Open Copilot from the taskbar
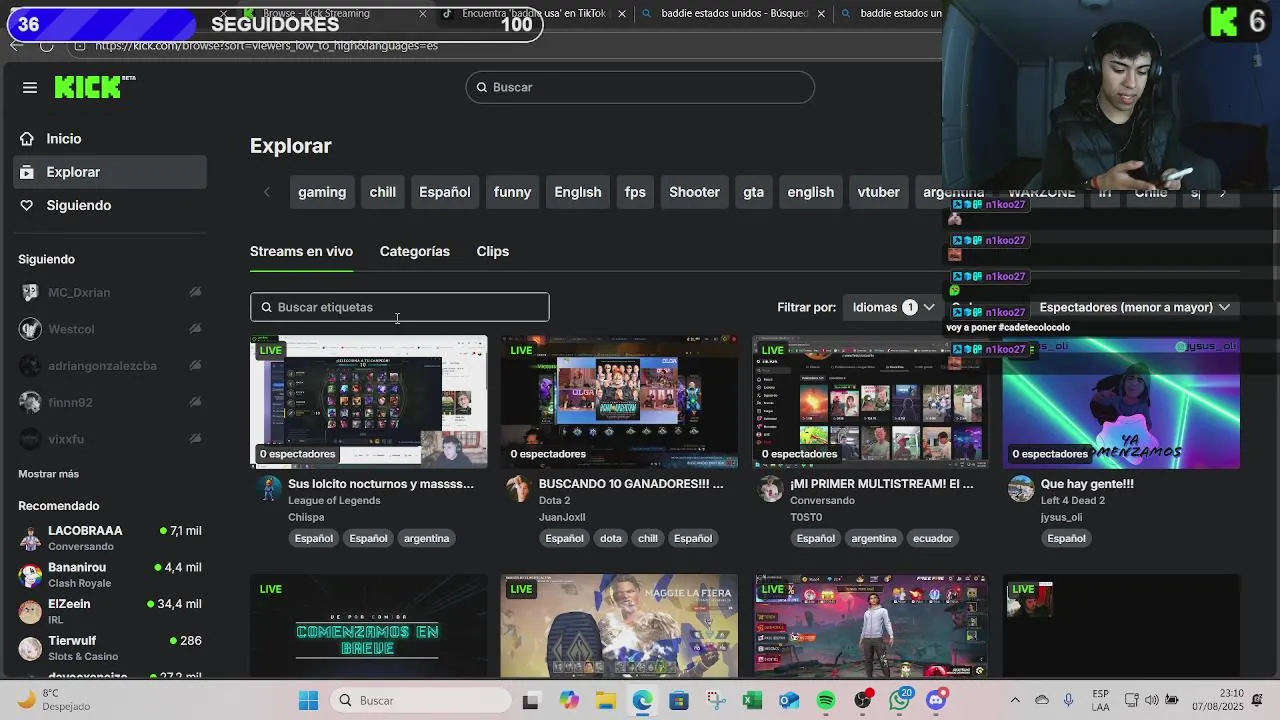The width and height of the screenshot is (1280, 720). coord(569,701)
